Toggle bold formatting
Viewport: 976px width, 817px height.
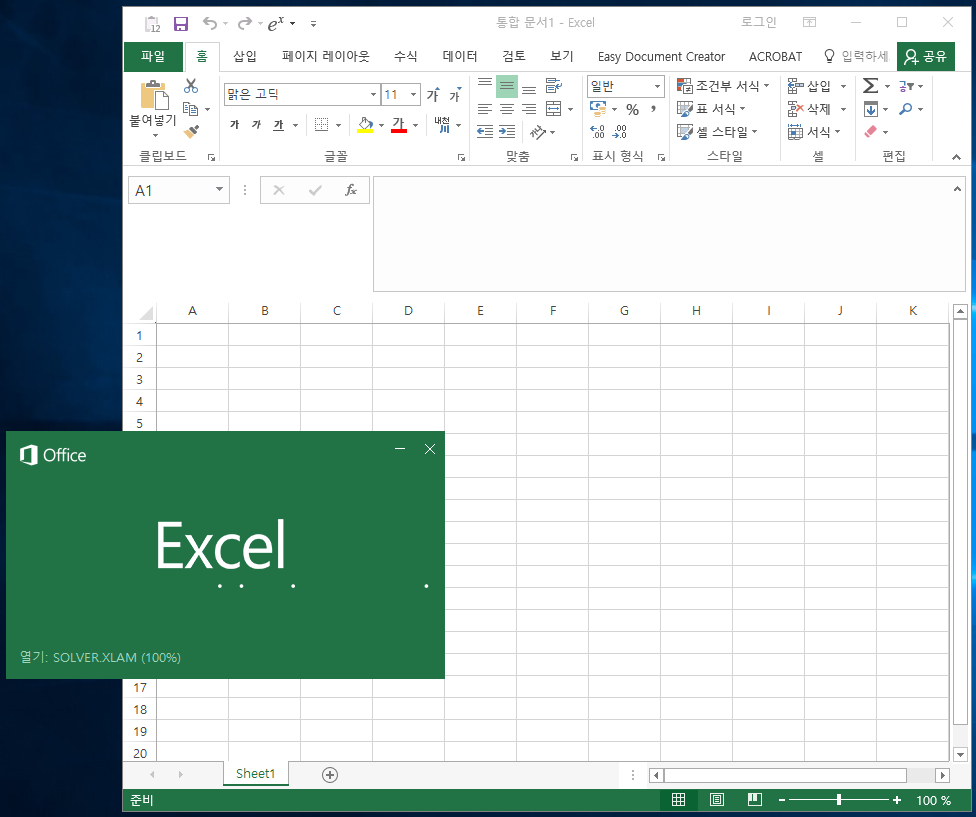[x=235, y=125]
